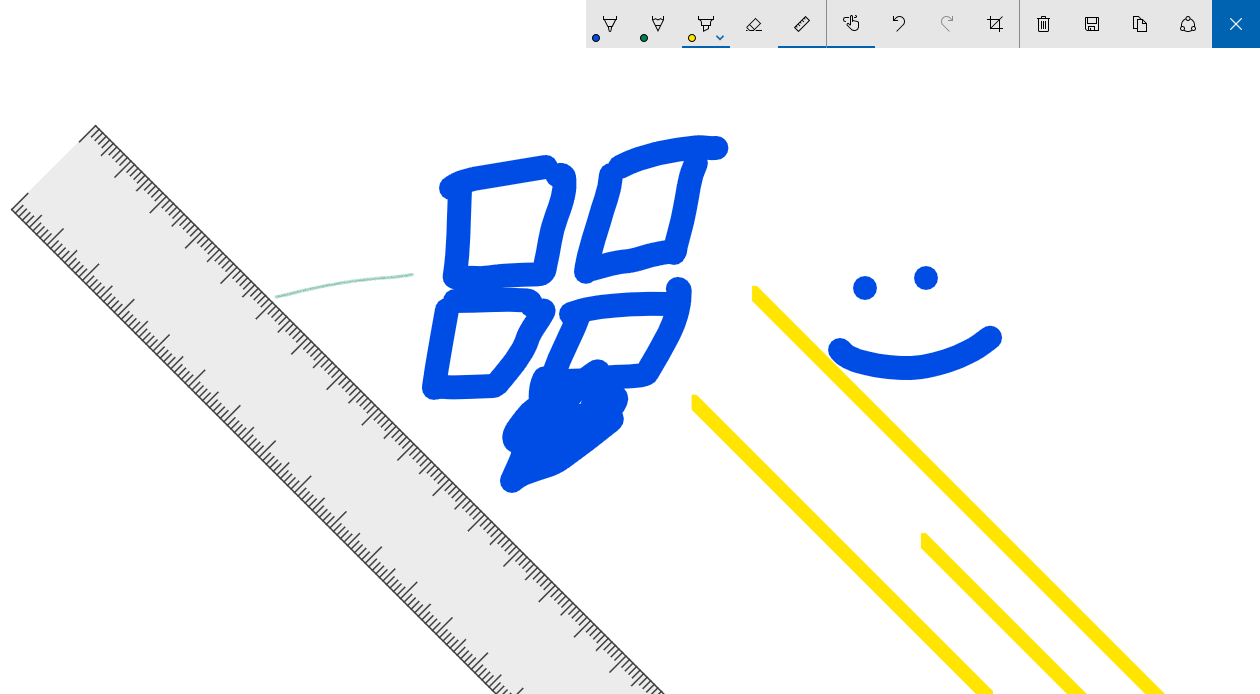Open the highlighter color dropdown chevron
Screen dimensions: 1260x694
720,38
